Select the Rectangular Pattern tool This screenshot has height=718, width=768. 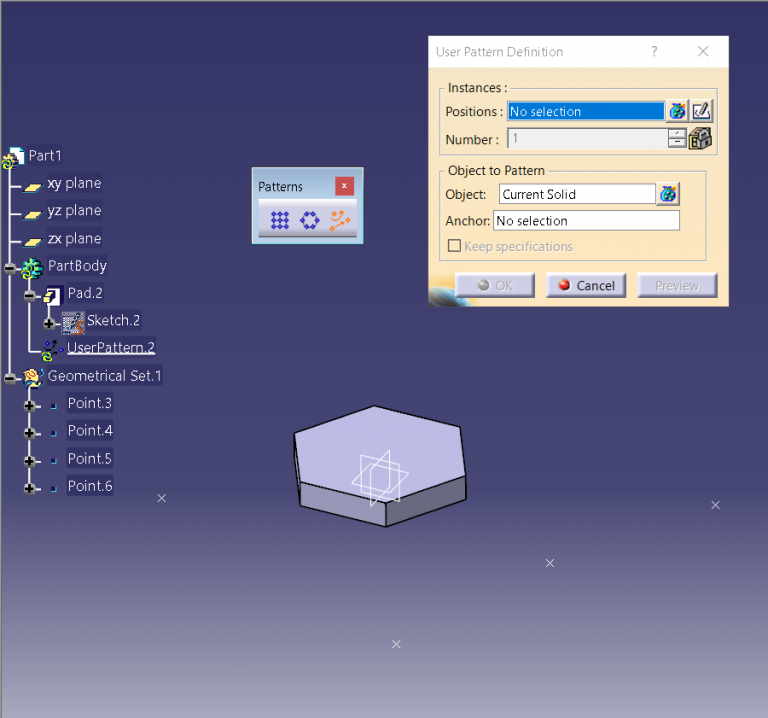click(280, 220)
